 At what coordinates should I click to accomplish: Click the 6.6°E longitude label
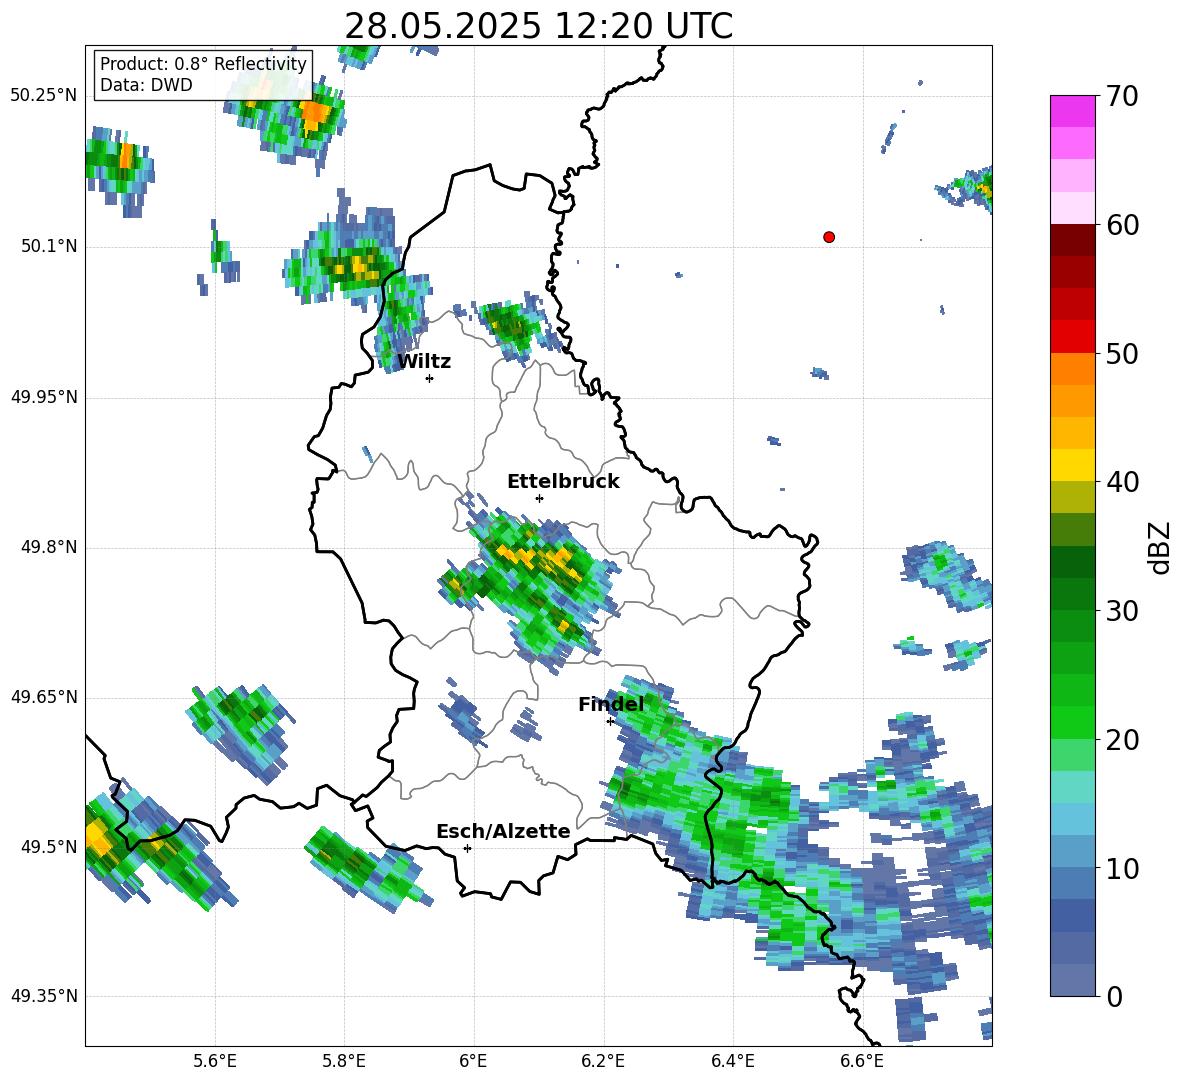click(862, 1061)
